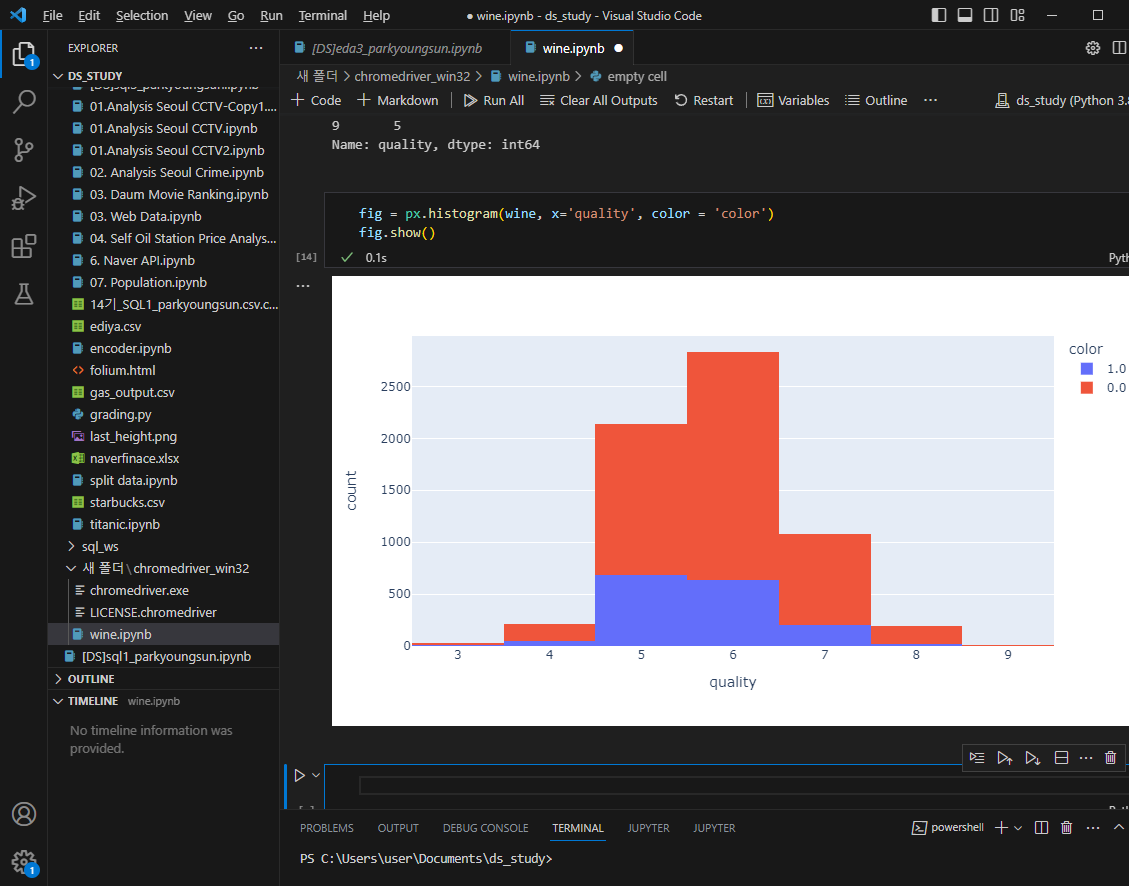Expand the sql_ws folder

coord(163,546)
